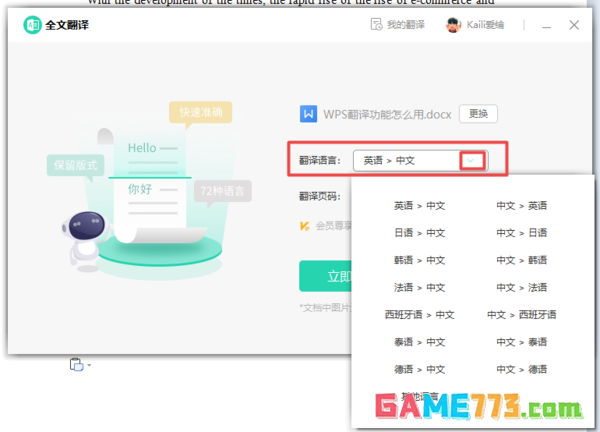The width and height of the screenshot is (600, 432).
Task: Open the Kaili user avatar
Action: [x=453, y=25]
